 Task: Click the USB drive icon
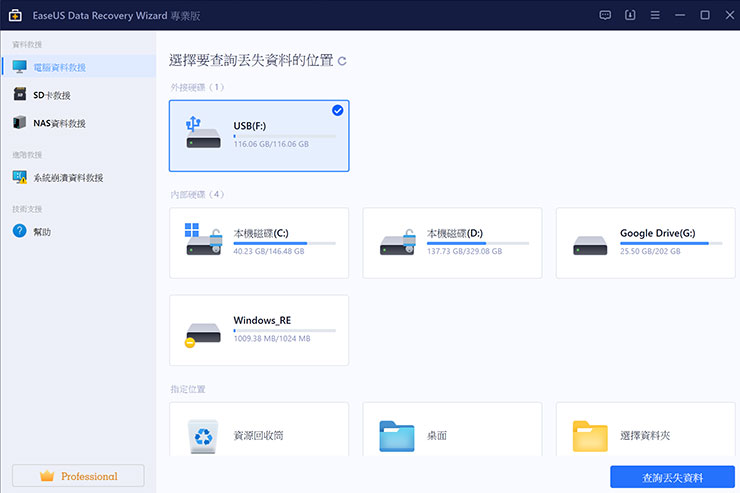(x=203, y=133)
